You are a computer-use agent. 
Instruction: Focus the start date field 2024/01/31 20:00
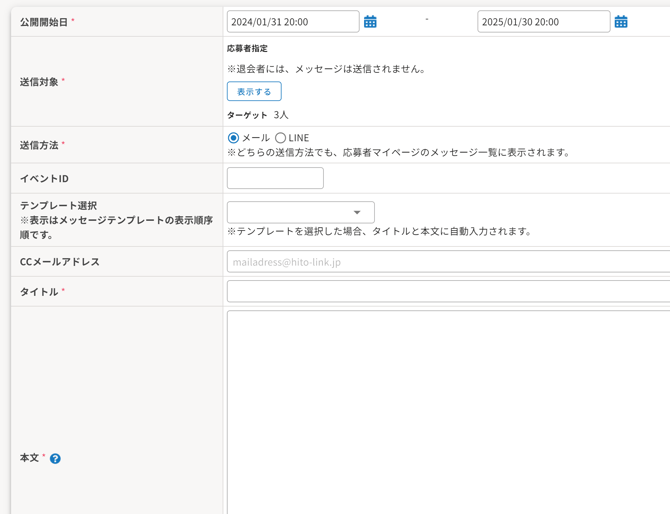(293, 21)
